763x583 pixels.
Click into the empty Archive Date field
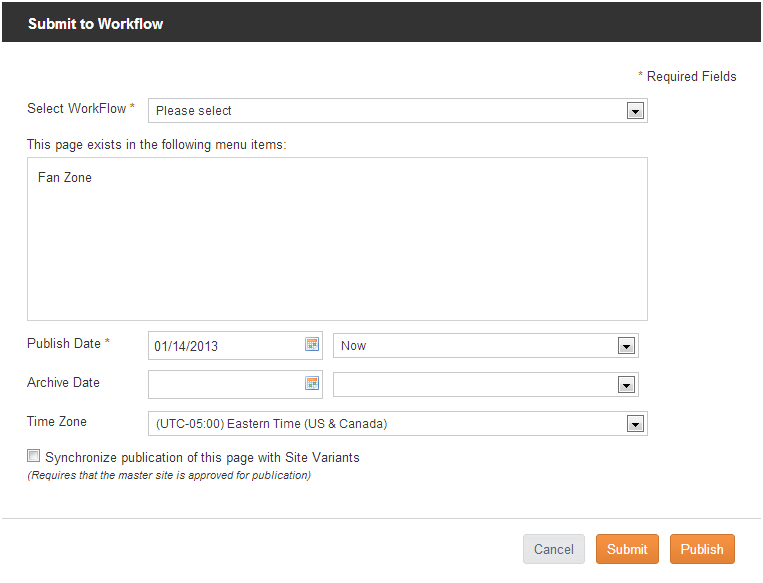(226, 384)
